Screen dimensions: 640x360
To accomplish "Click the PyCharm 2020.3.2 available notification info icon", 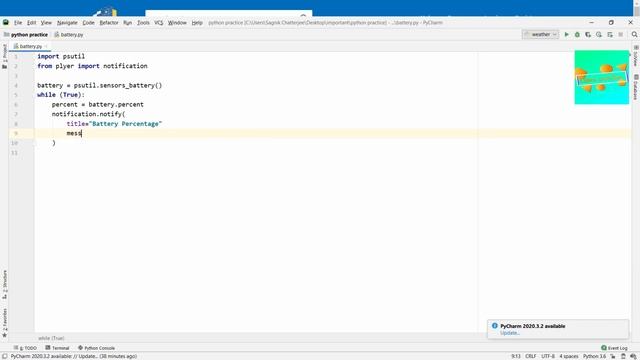I will pyautogui.click(x=495, y=326).
